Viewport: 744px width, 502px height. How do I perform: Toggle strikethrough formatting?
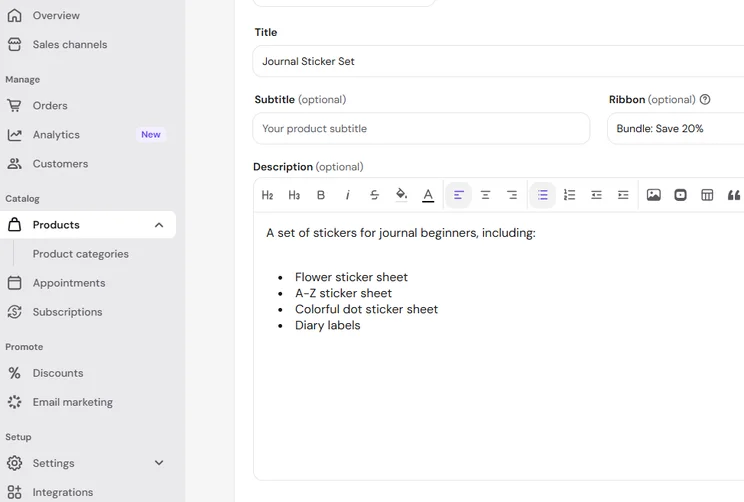(374, 195)
